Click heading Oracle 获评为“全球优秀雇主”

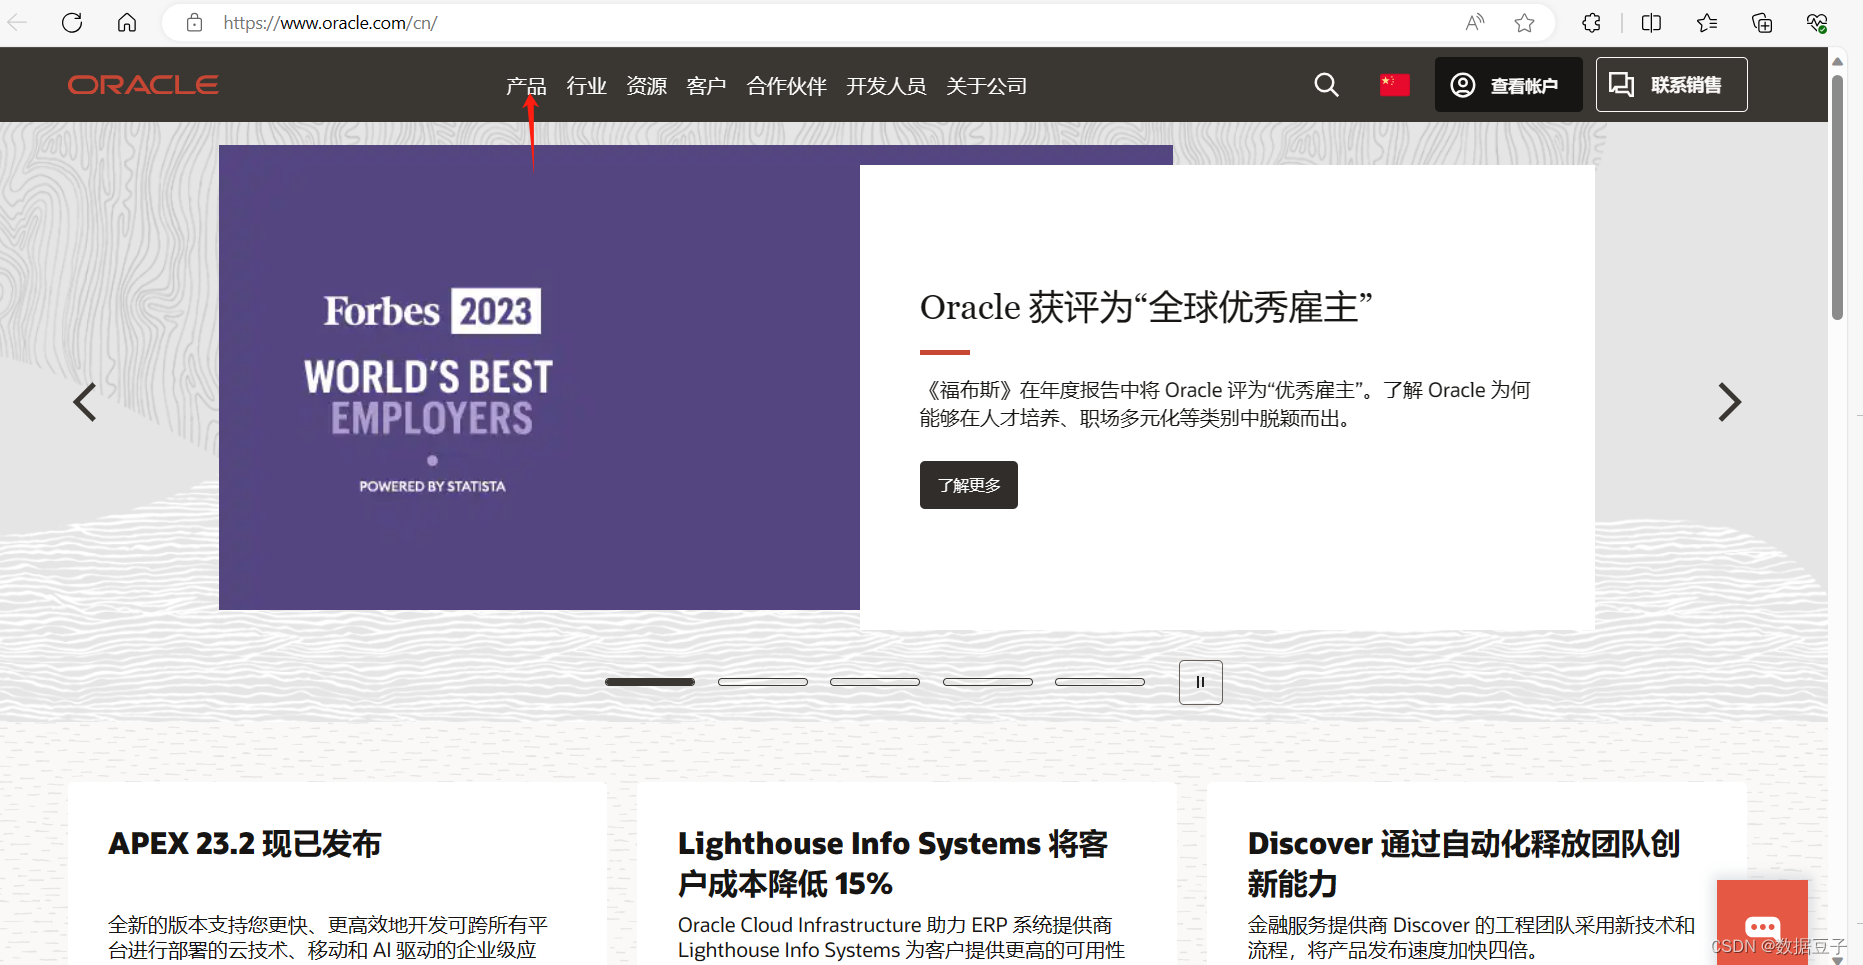(x=1146, y=308)
